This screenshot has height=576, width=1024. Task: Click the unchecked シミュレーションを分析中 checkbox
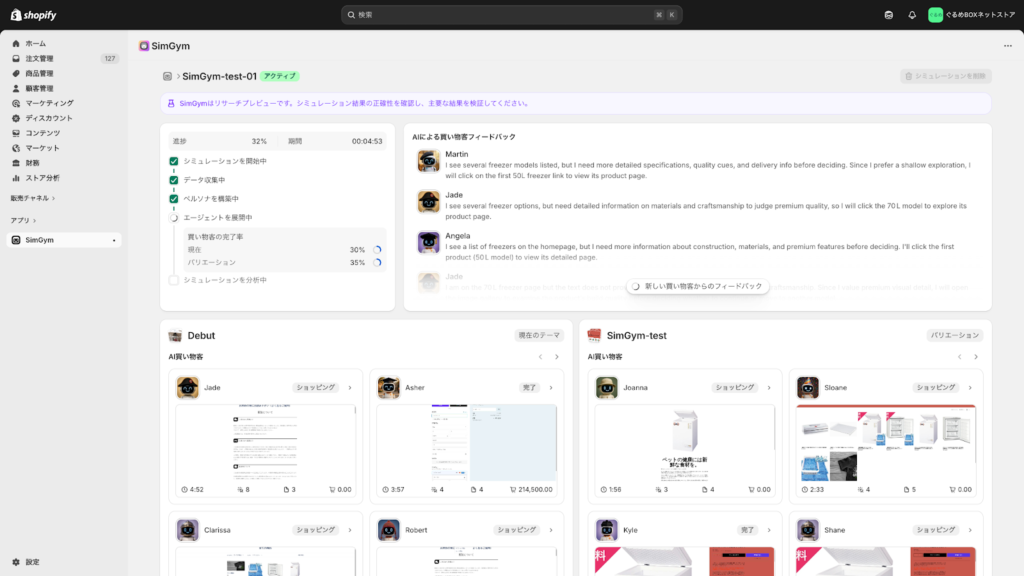point(174,280)
